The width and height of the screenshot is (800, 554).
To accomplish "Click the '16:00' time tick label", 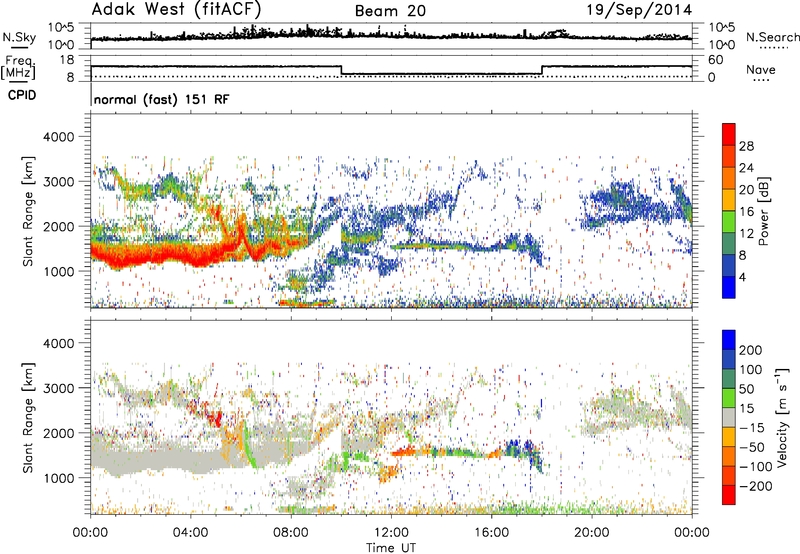I will (491, 533).
